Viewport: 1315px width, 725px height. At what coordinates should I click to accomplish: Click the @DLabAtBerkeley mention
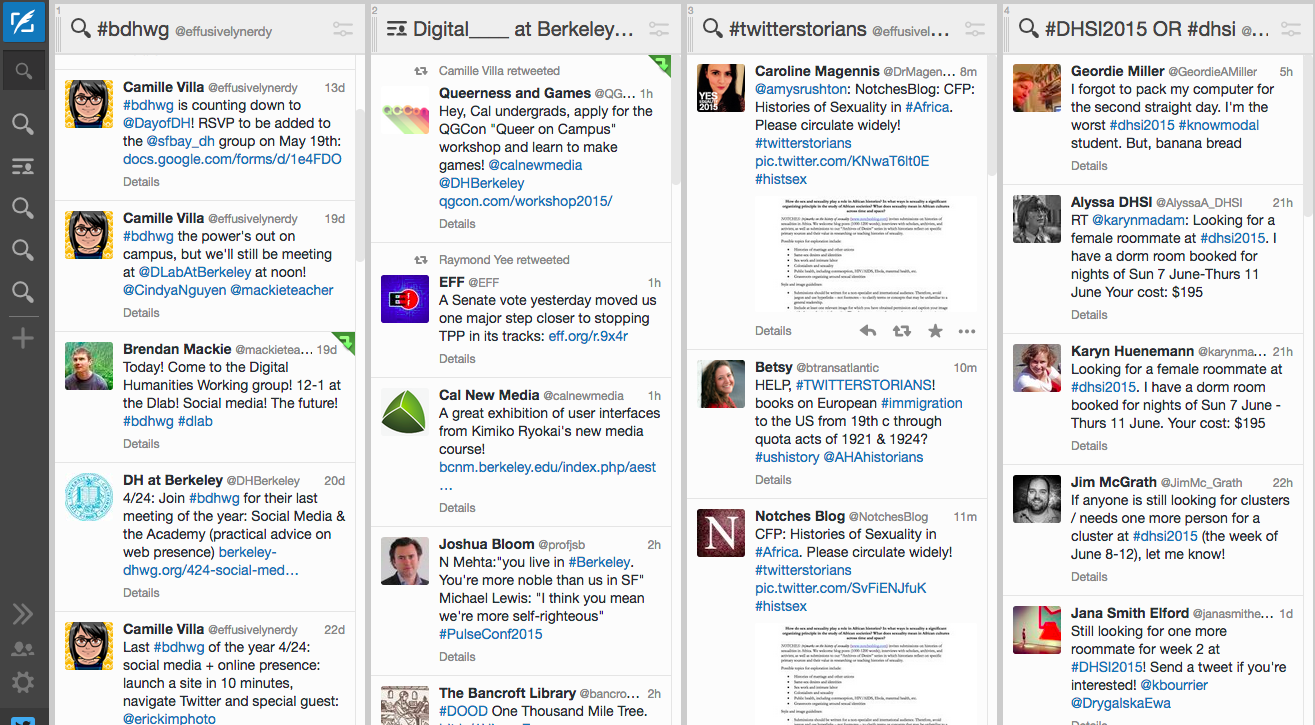189,272
